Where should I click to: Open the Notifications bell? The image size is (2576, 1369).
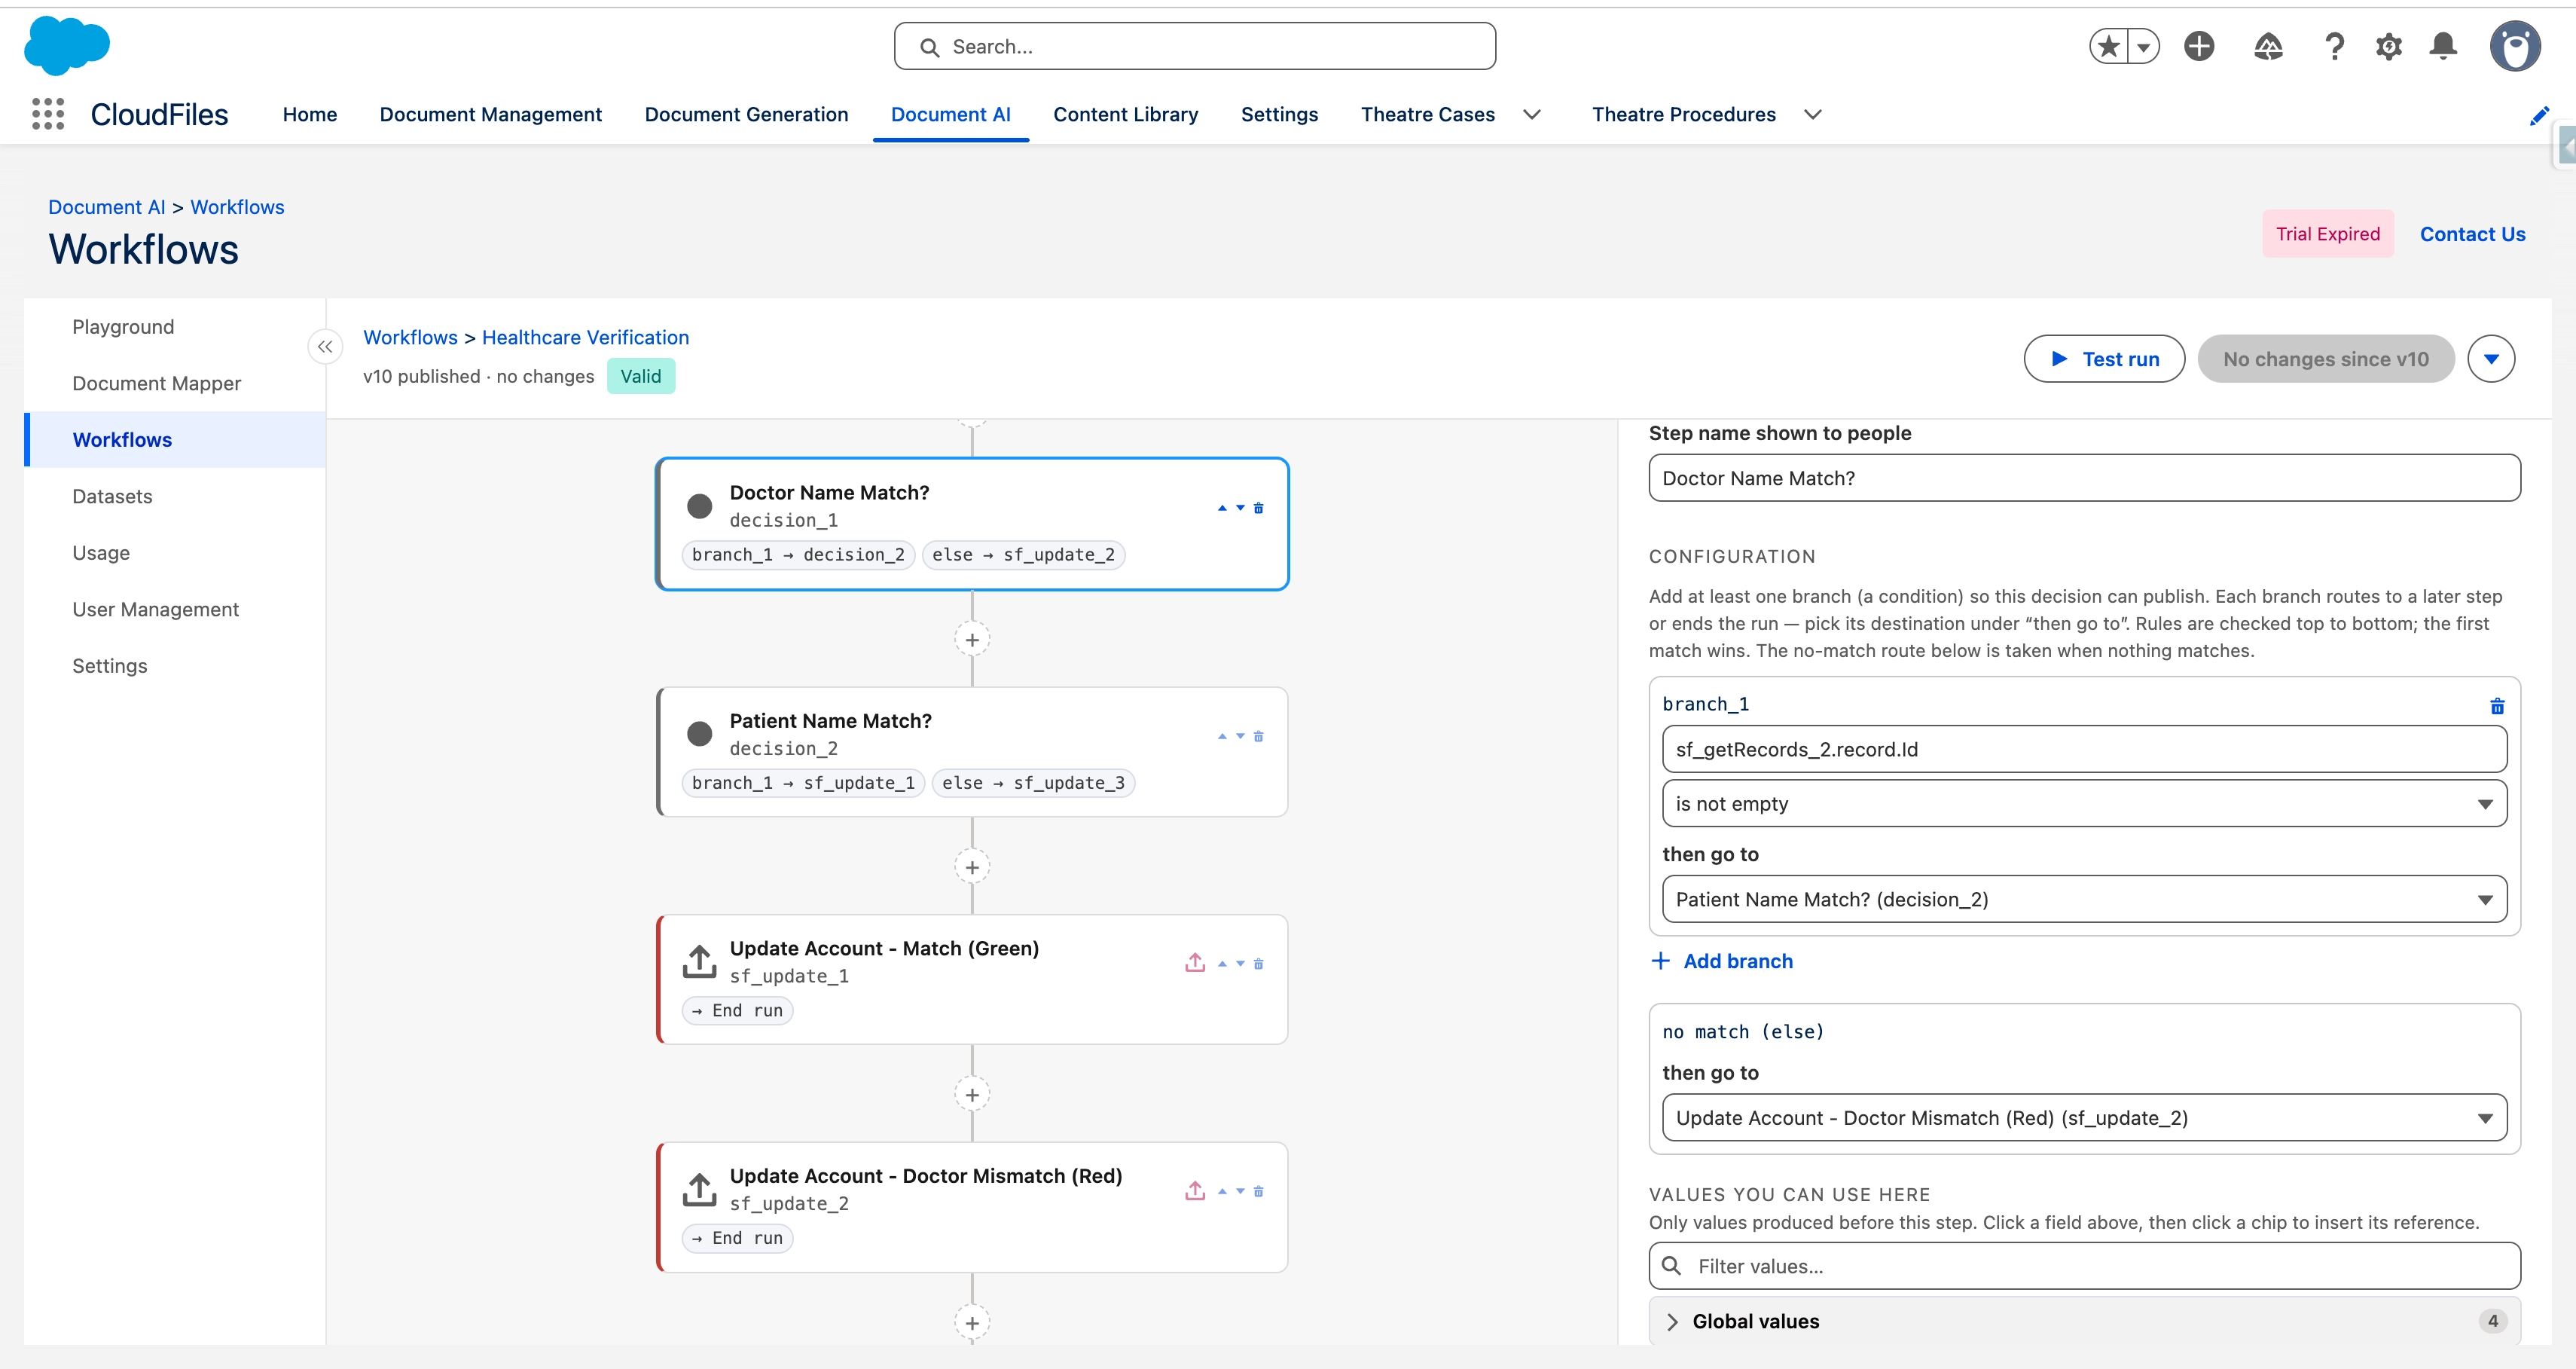click(2443, 46)
